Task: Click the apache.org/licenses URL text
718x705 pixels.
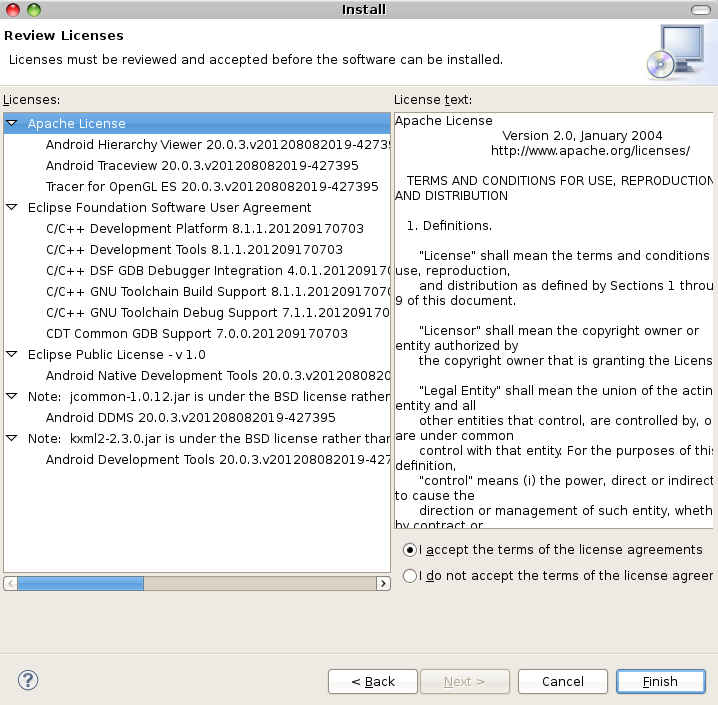Action: (x=590, y=151)
